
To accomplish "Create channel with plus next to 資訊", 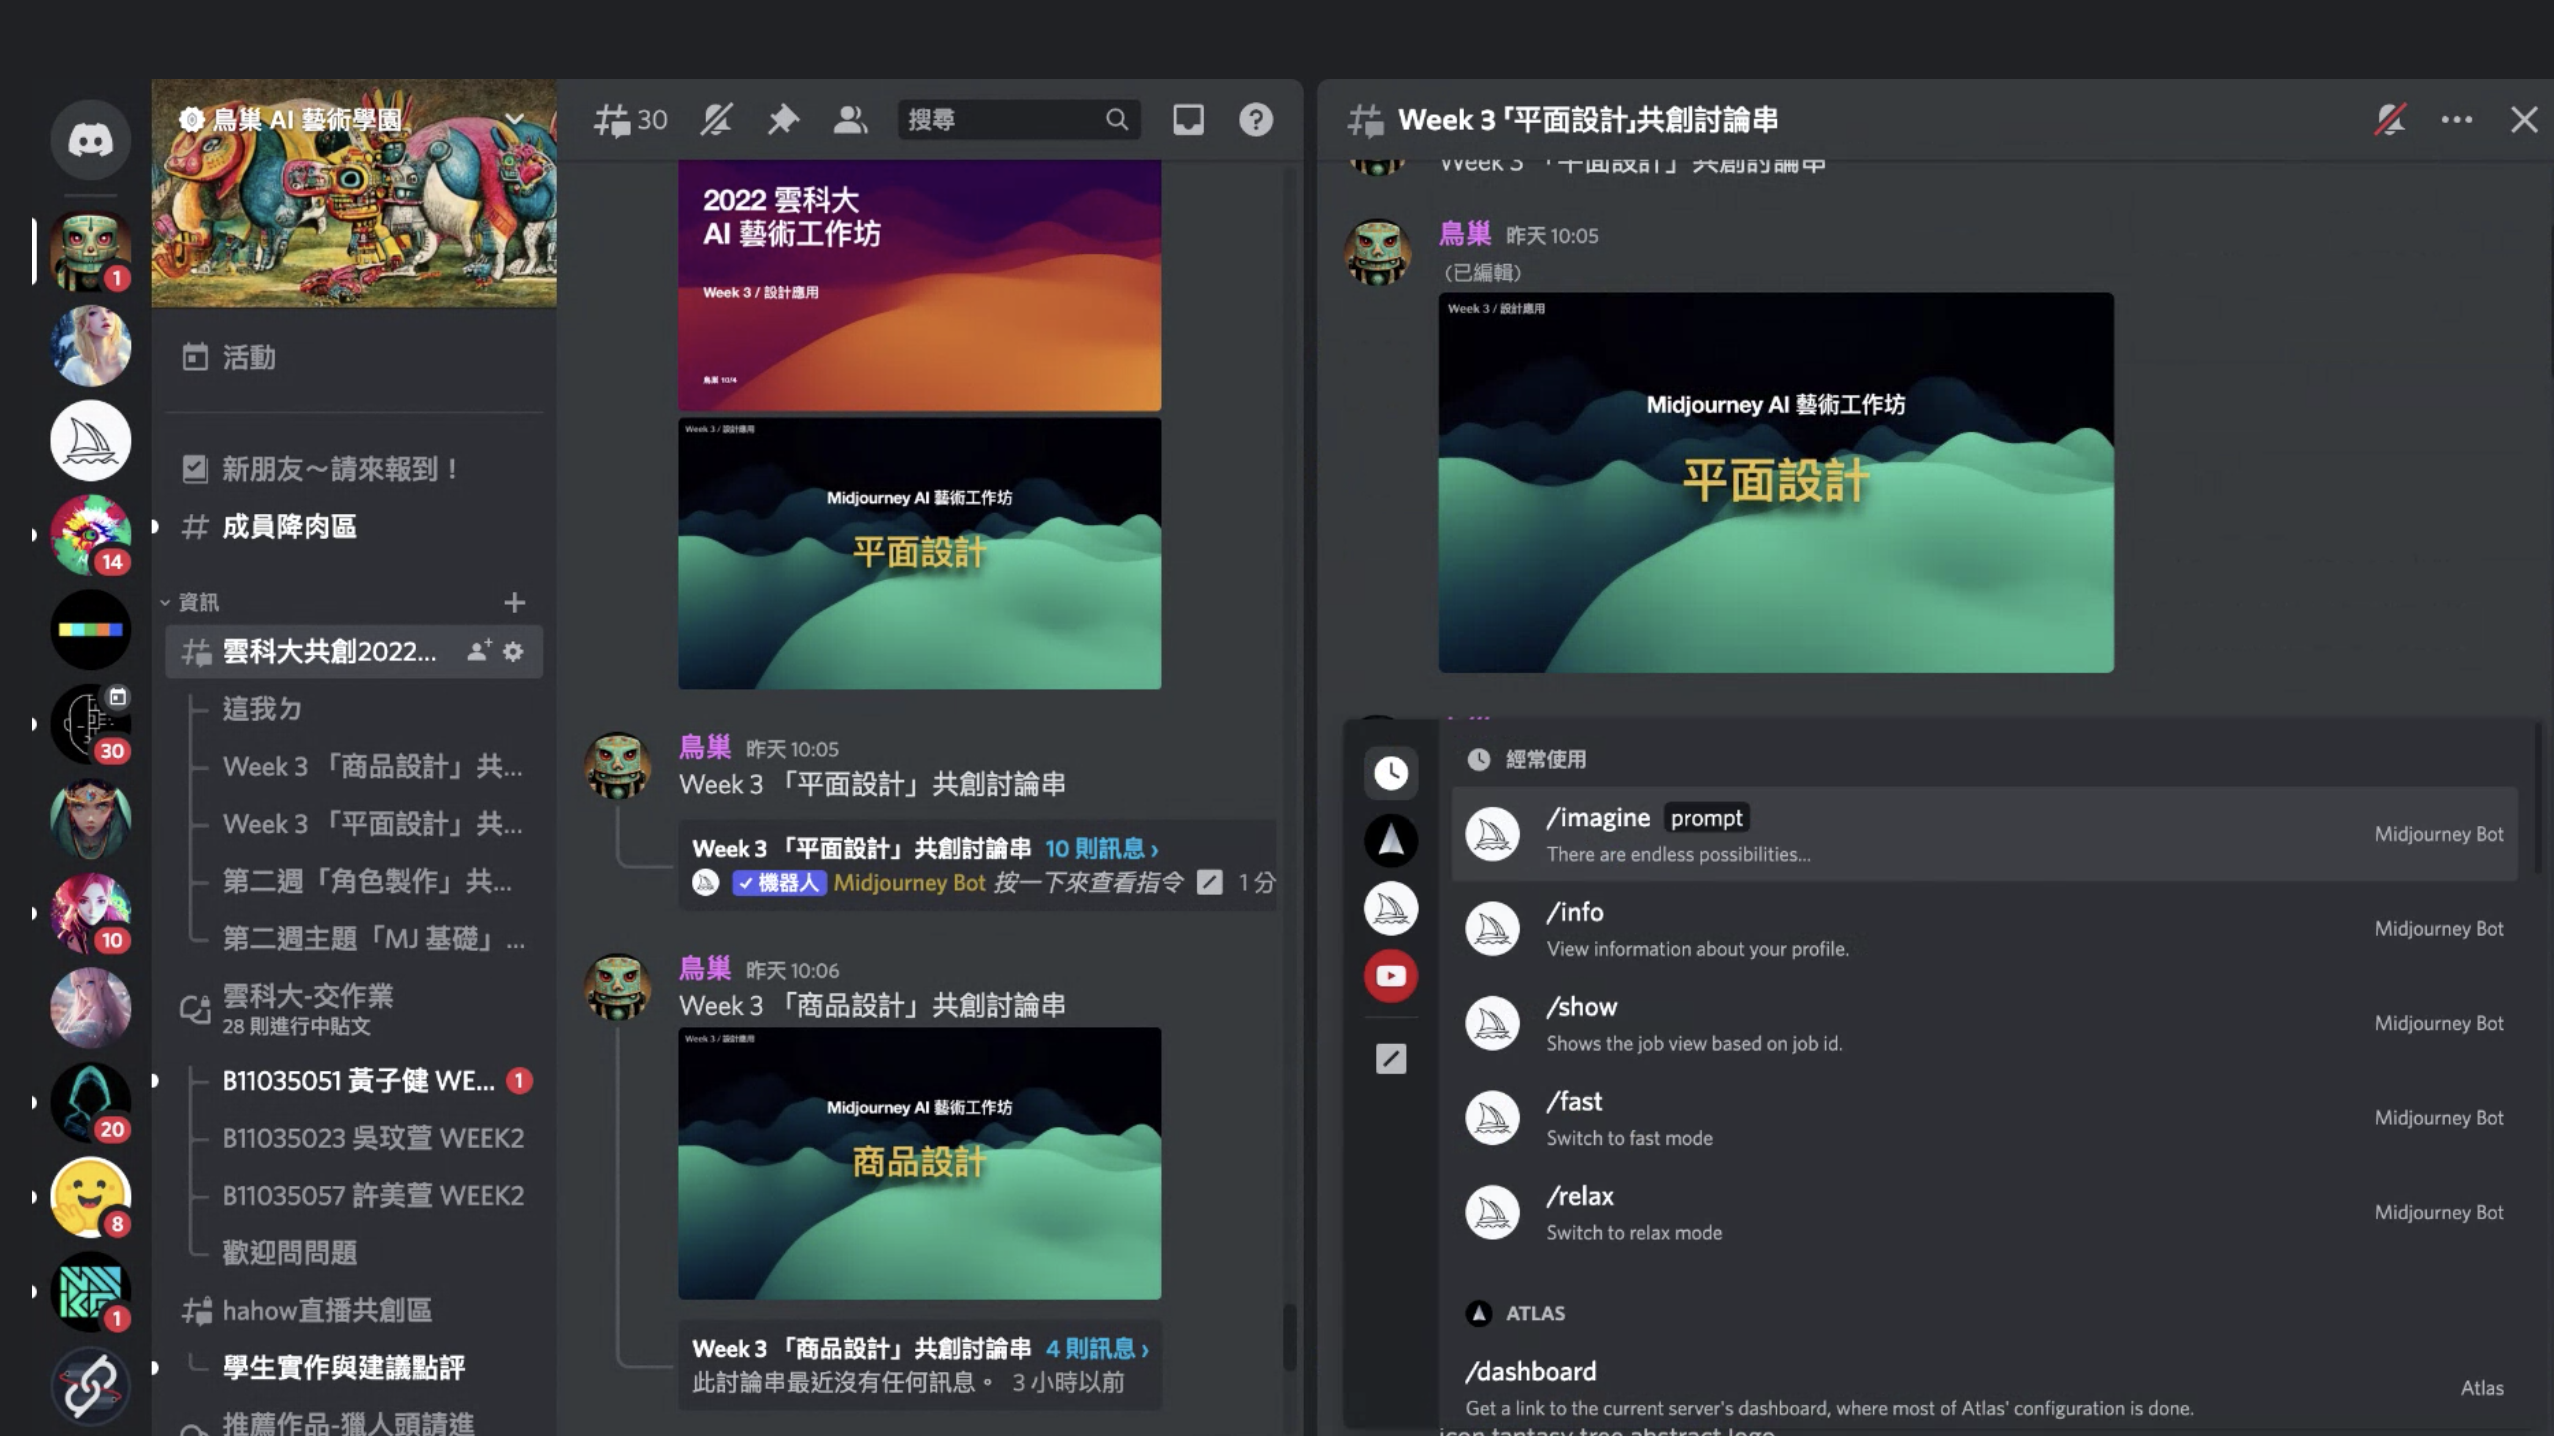I will 514,602.
